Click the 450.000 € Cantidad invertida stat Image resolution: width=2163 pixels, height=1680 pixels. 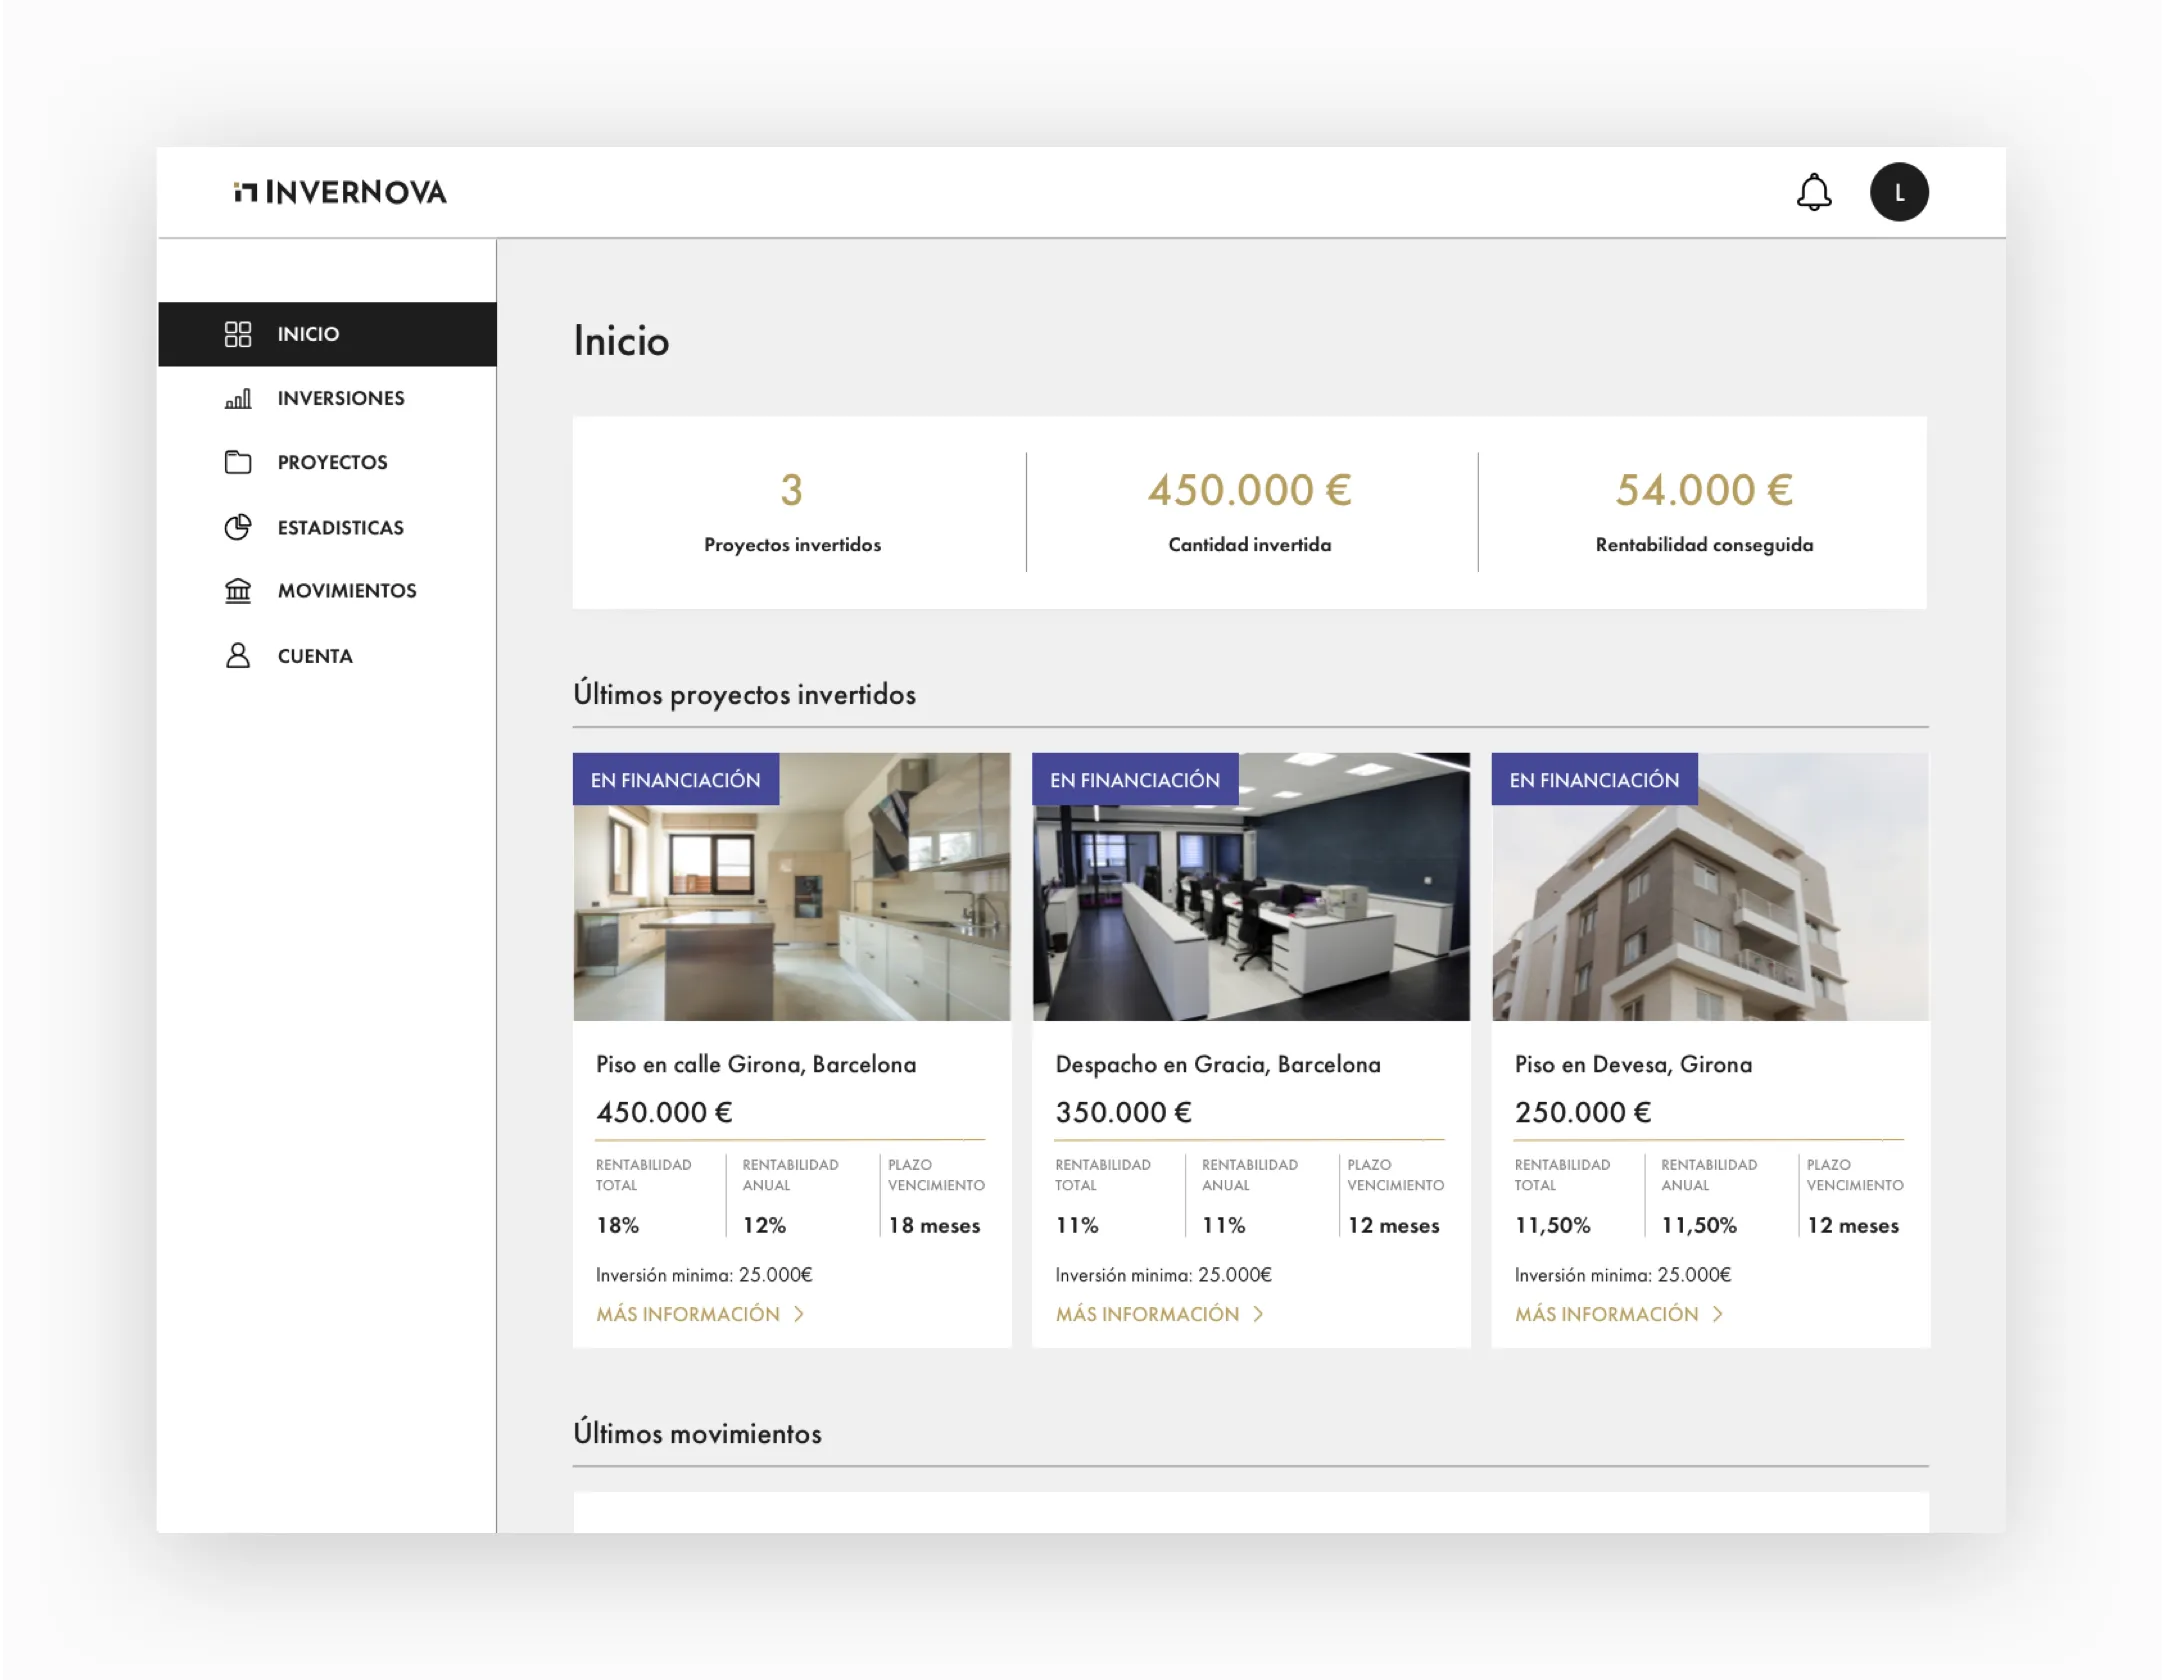[1249, 490]
